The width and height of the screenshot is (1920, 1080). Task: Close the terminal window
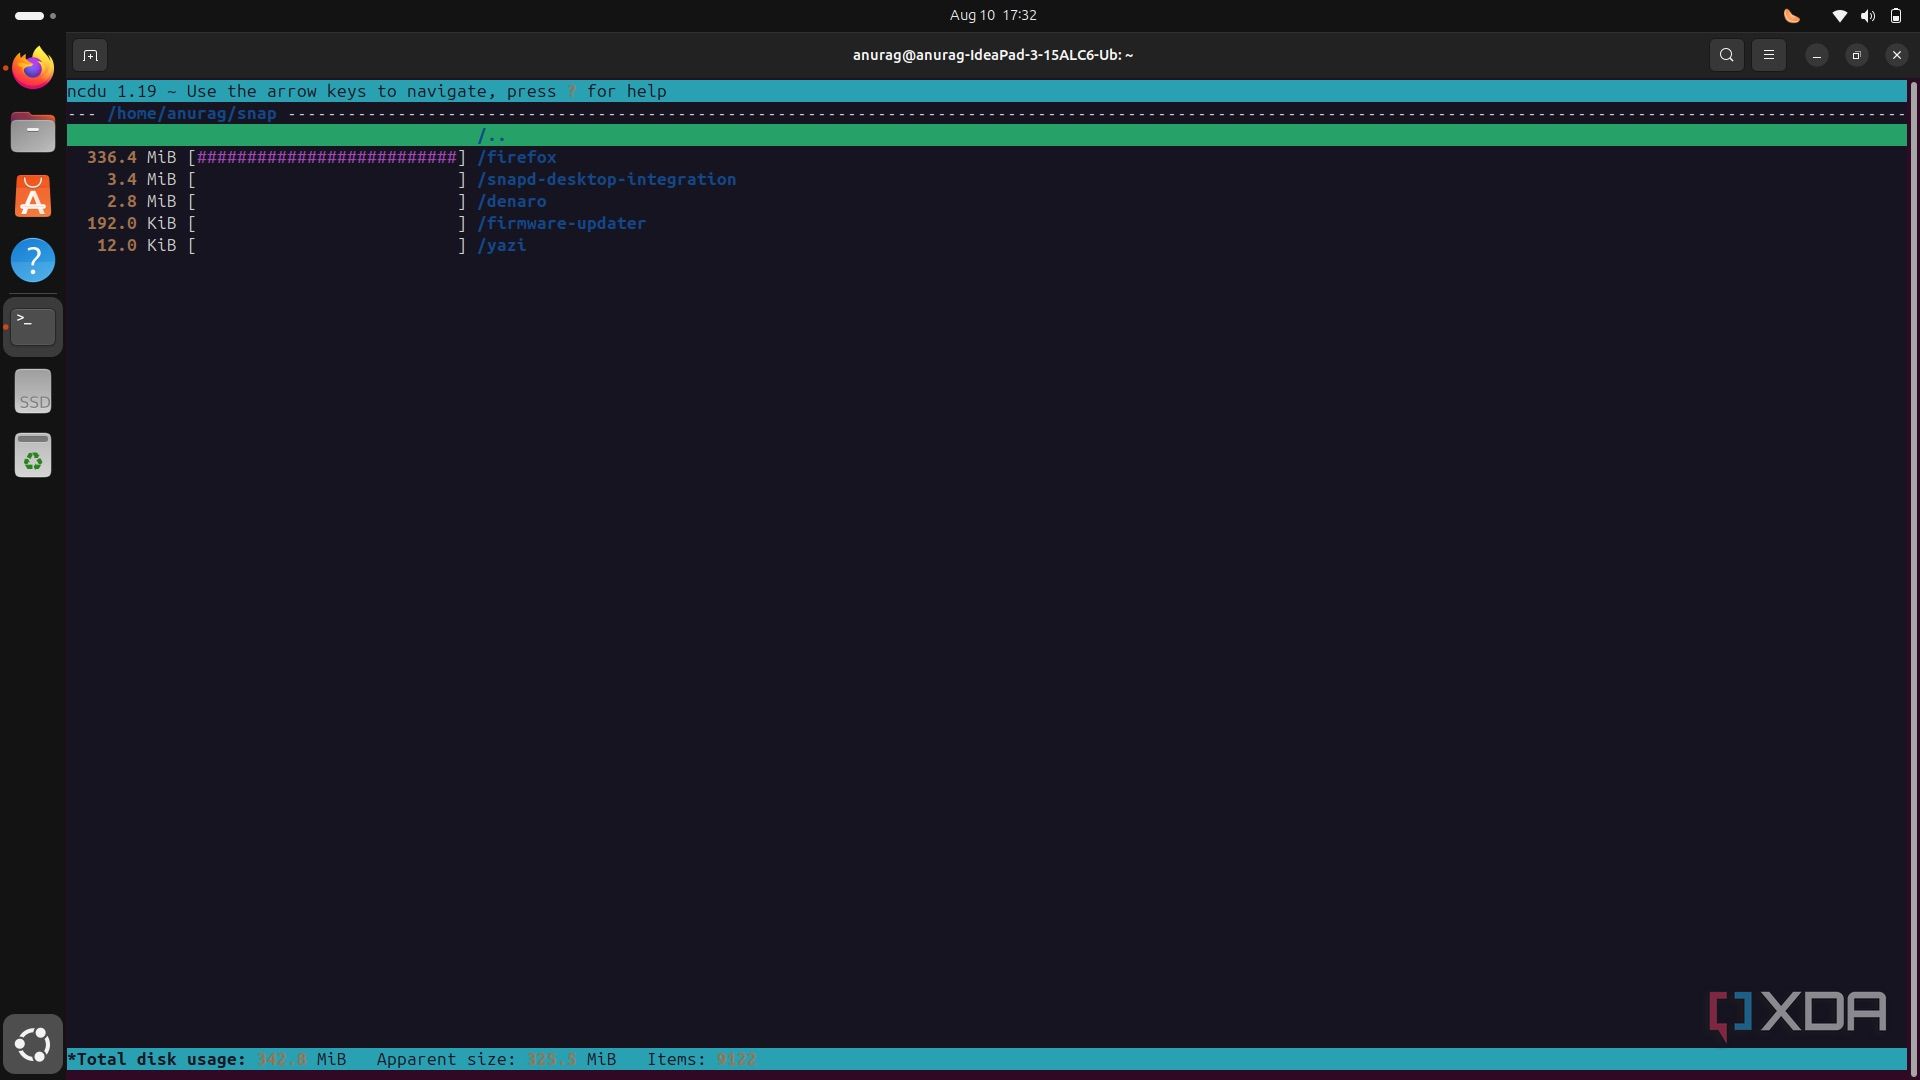point(1897,55)
